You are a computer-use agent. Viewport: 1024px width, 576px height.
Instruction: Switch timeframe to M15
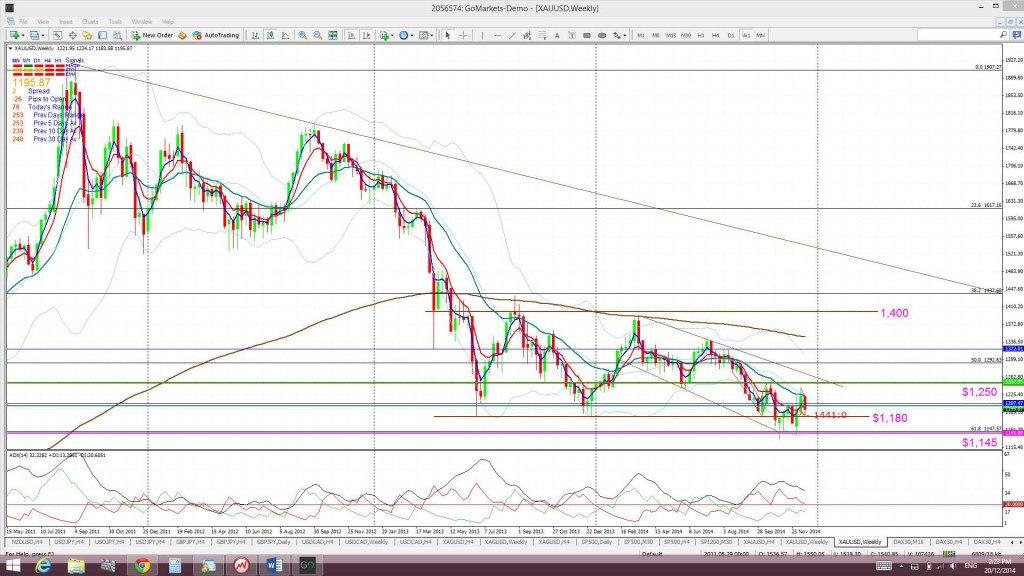pos(671,35)
